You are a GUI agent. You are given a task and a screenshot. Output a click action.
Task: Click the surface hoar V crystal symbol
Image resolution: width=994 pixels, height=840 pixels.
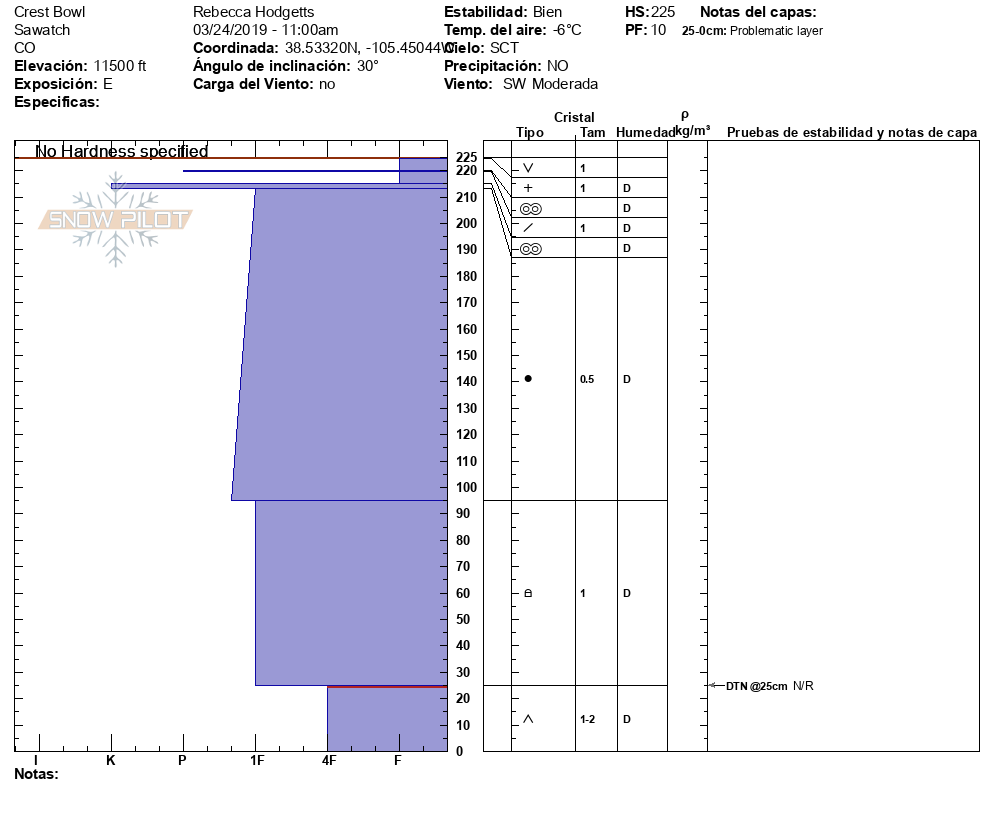coord(528,168)
